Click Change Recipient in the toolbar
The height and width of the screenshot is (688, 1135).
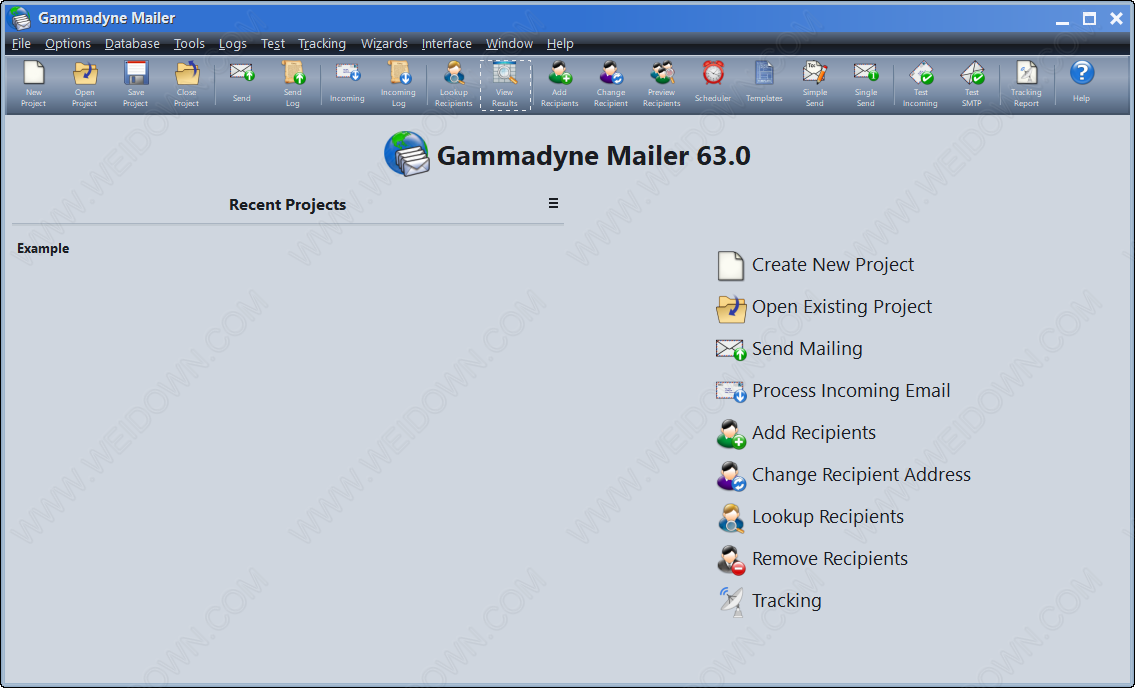click(611, 84)
